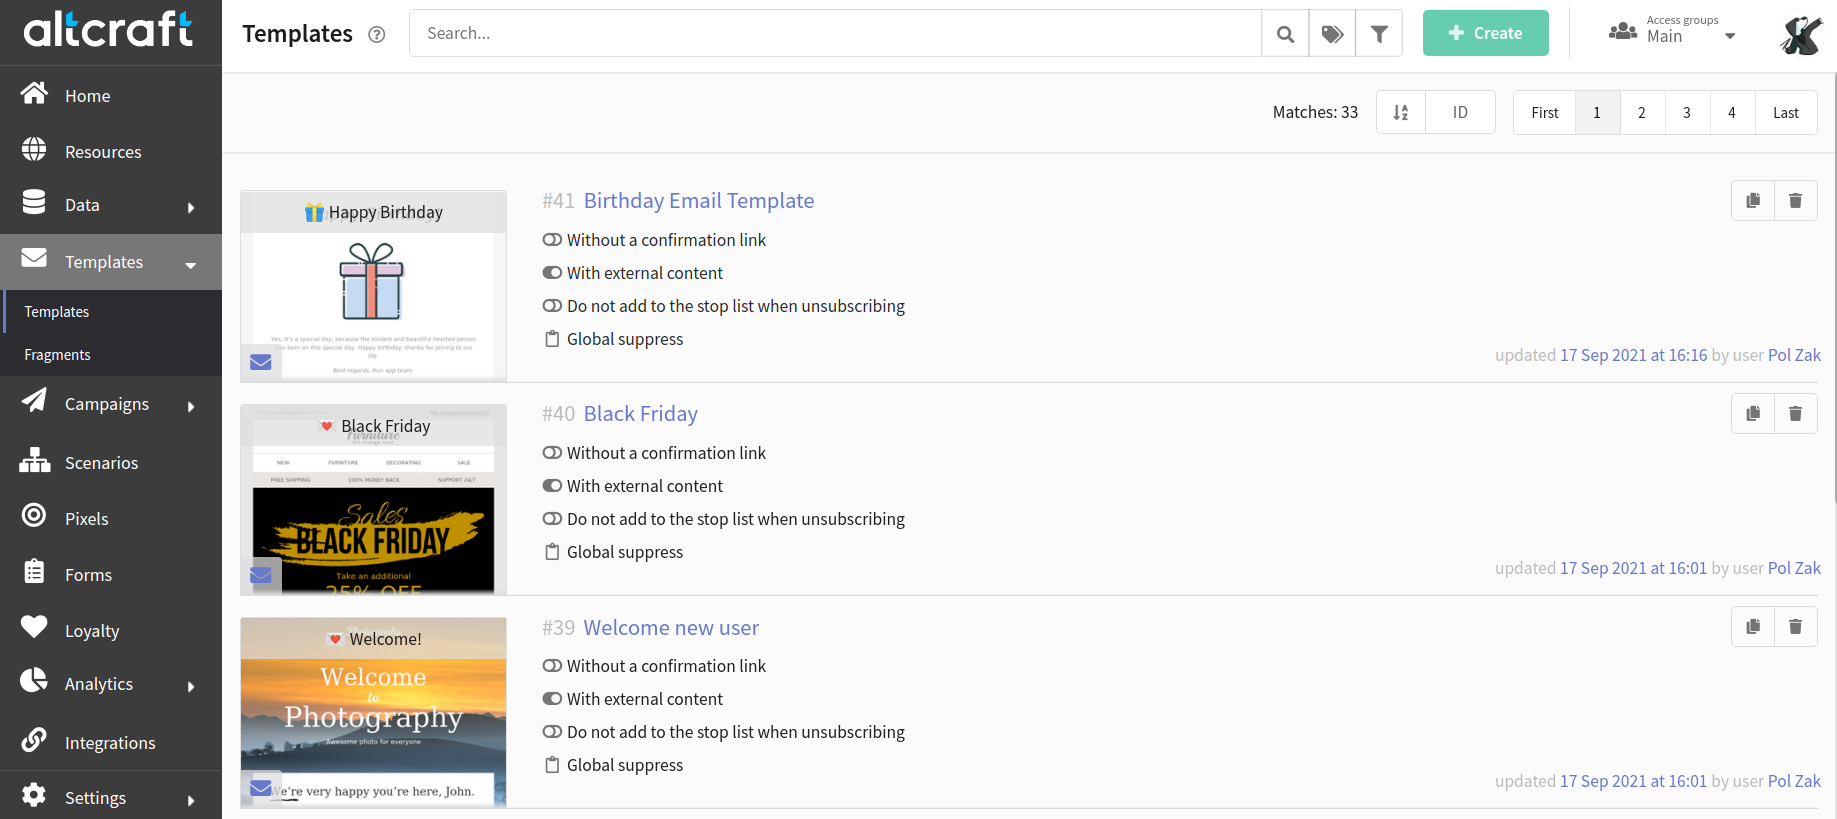The width and height of the screenshot is (1837, 819).
Task: Click Pol Zak on Birthday template row
Action: 1794,355
